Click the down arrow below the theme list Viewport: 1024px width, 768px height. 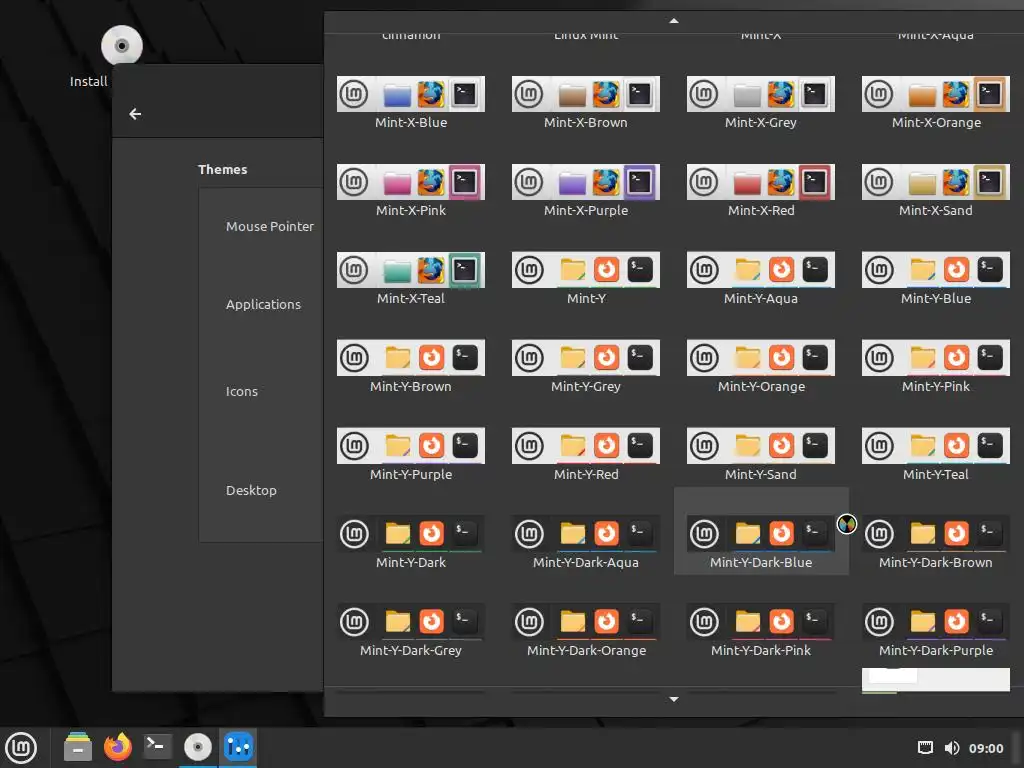tap(674, 699)
